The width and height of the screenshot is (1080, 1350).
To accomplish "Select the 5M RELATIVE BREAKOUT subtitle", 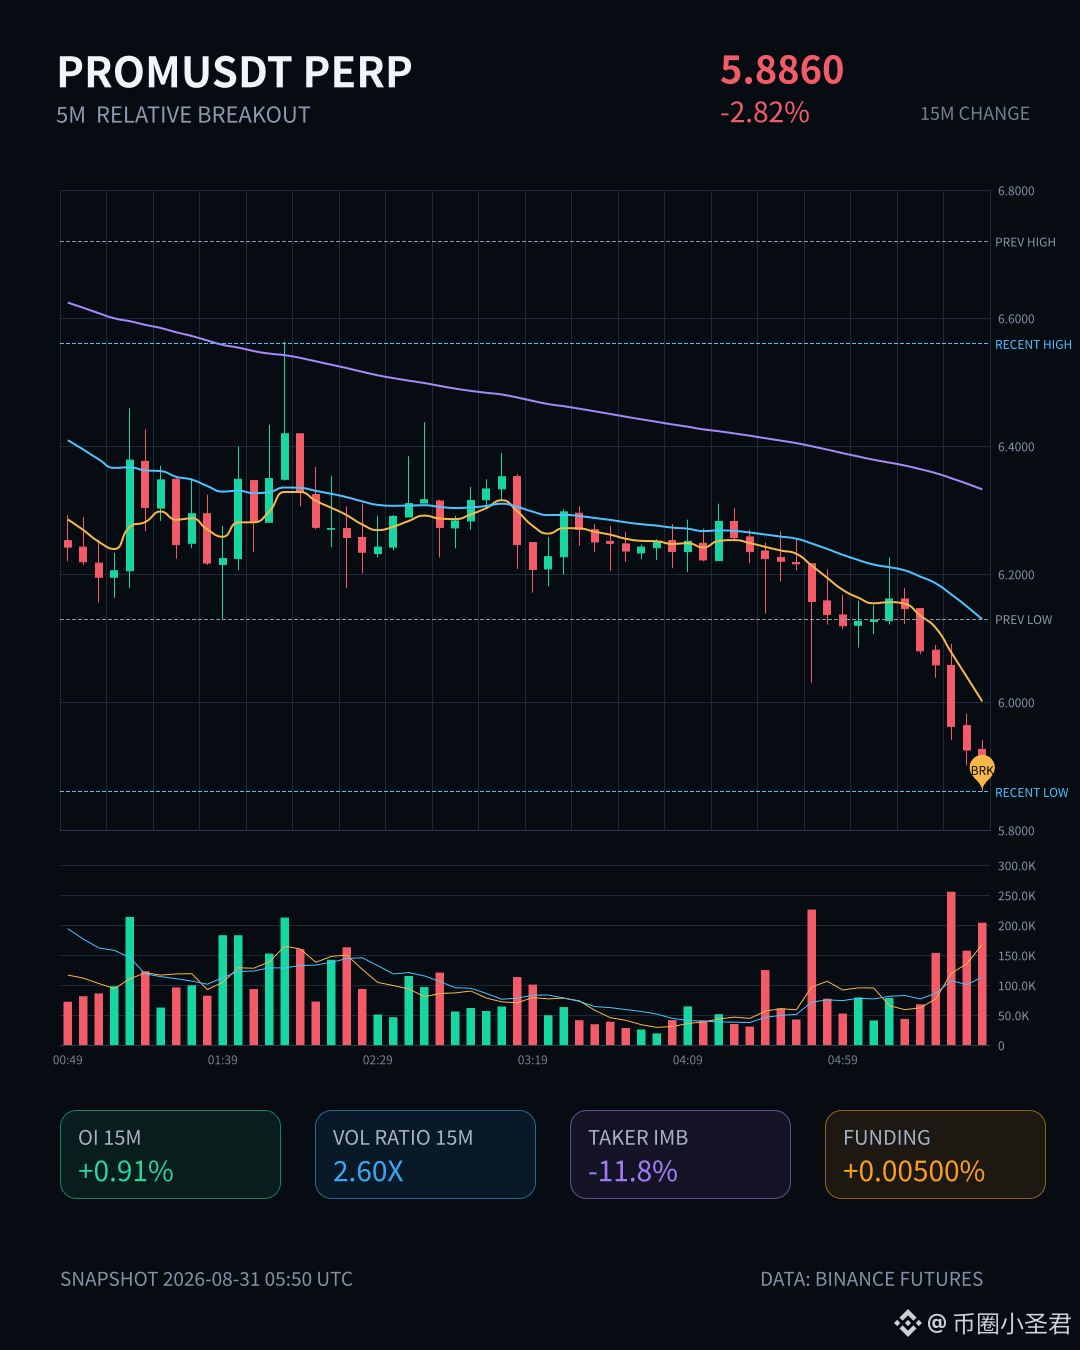I will pos(183,115).
